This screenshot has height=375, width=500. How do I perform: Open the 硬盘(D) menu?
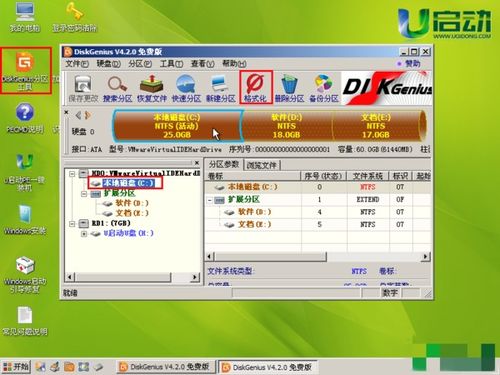[108, 63]
